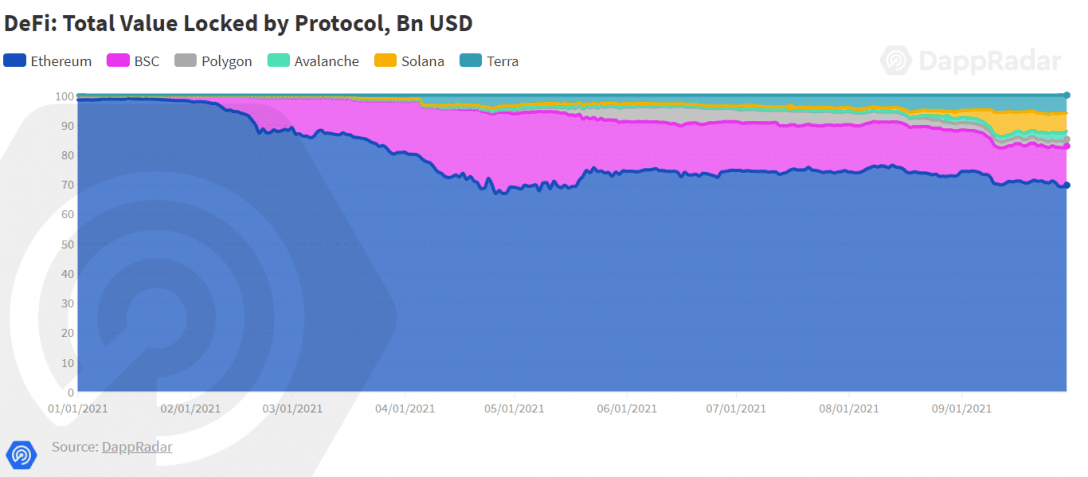
Task: Select the BSC line end-point marker
Action: 1067,146
